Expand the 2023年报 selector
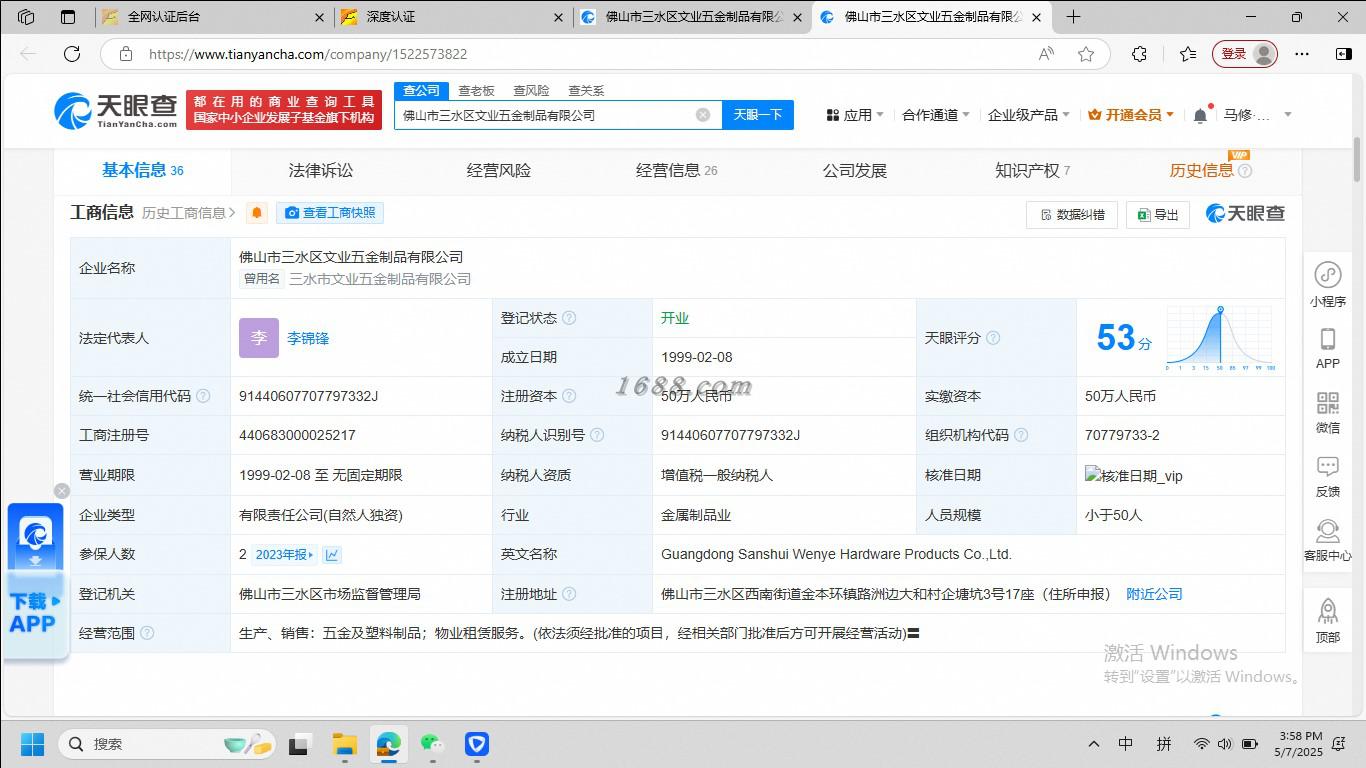This screenshot has height=768, width=1366. pos(285,554)
